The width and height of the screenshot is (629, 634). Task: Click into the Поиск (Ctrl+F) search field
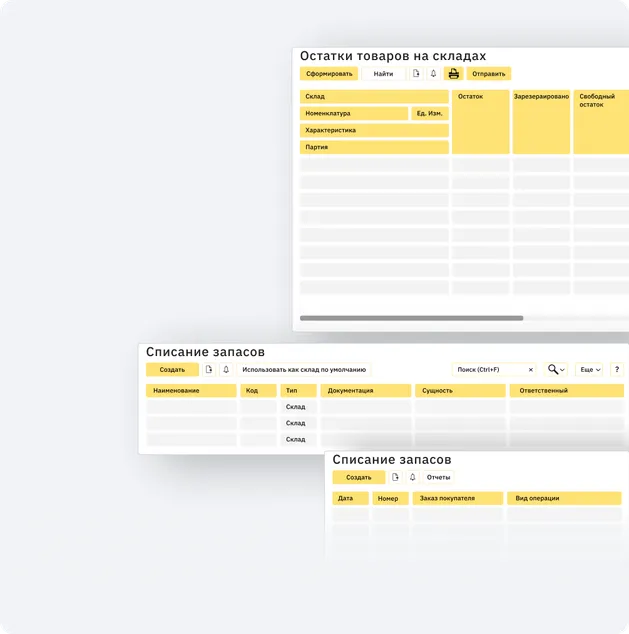(488, 370)
